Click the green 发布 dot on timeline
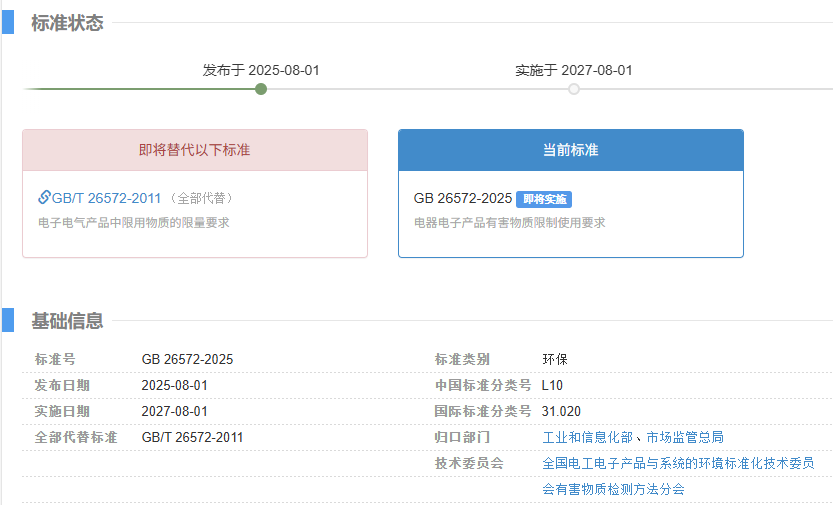 coord(261,89)
